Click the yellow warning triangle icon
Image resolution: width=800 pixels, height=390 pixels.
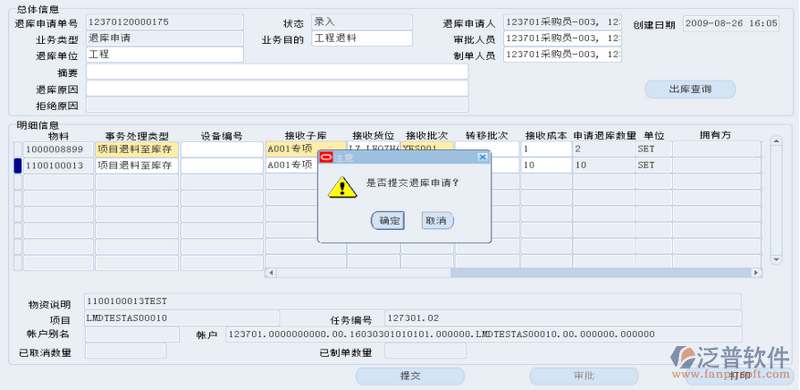tap(342, 187)
